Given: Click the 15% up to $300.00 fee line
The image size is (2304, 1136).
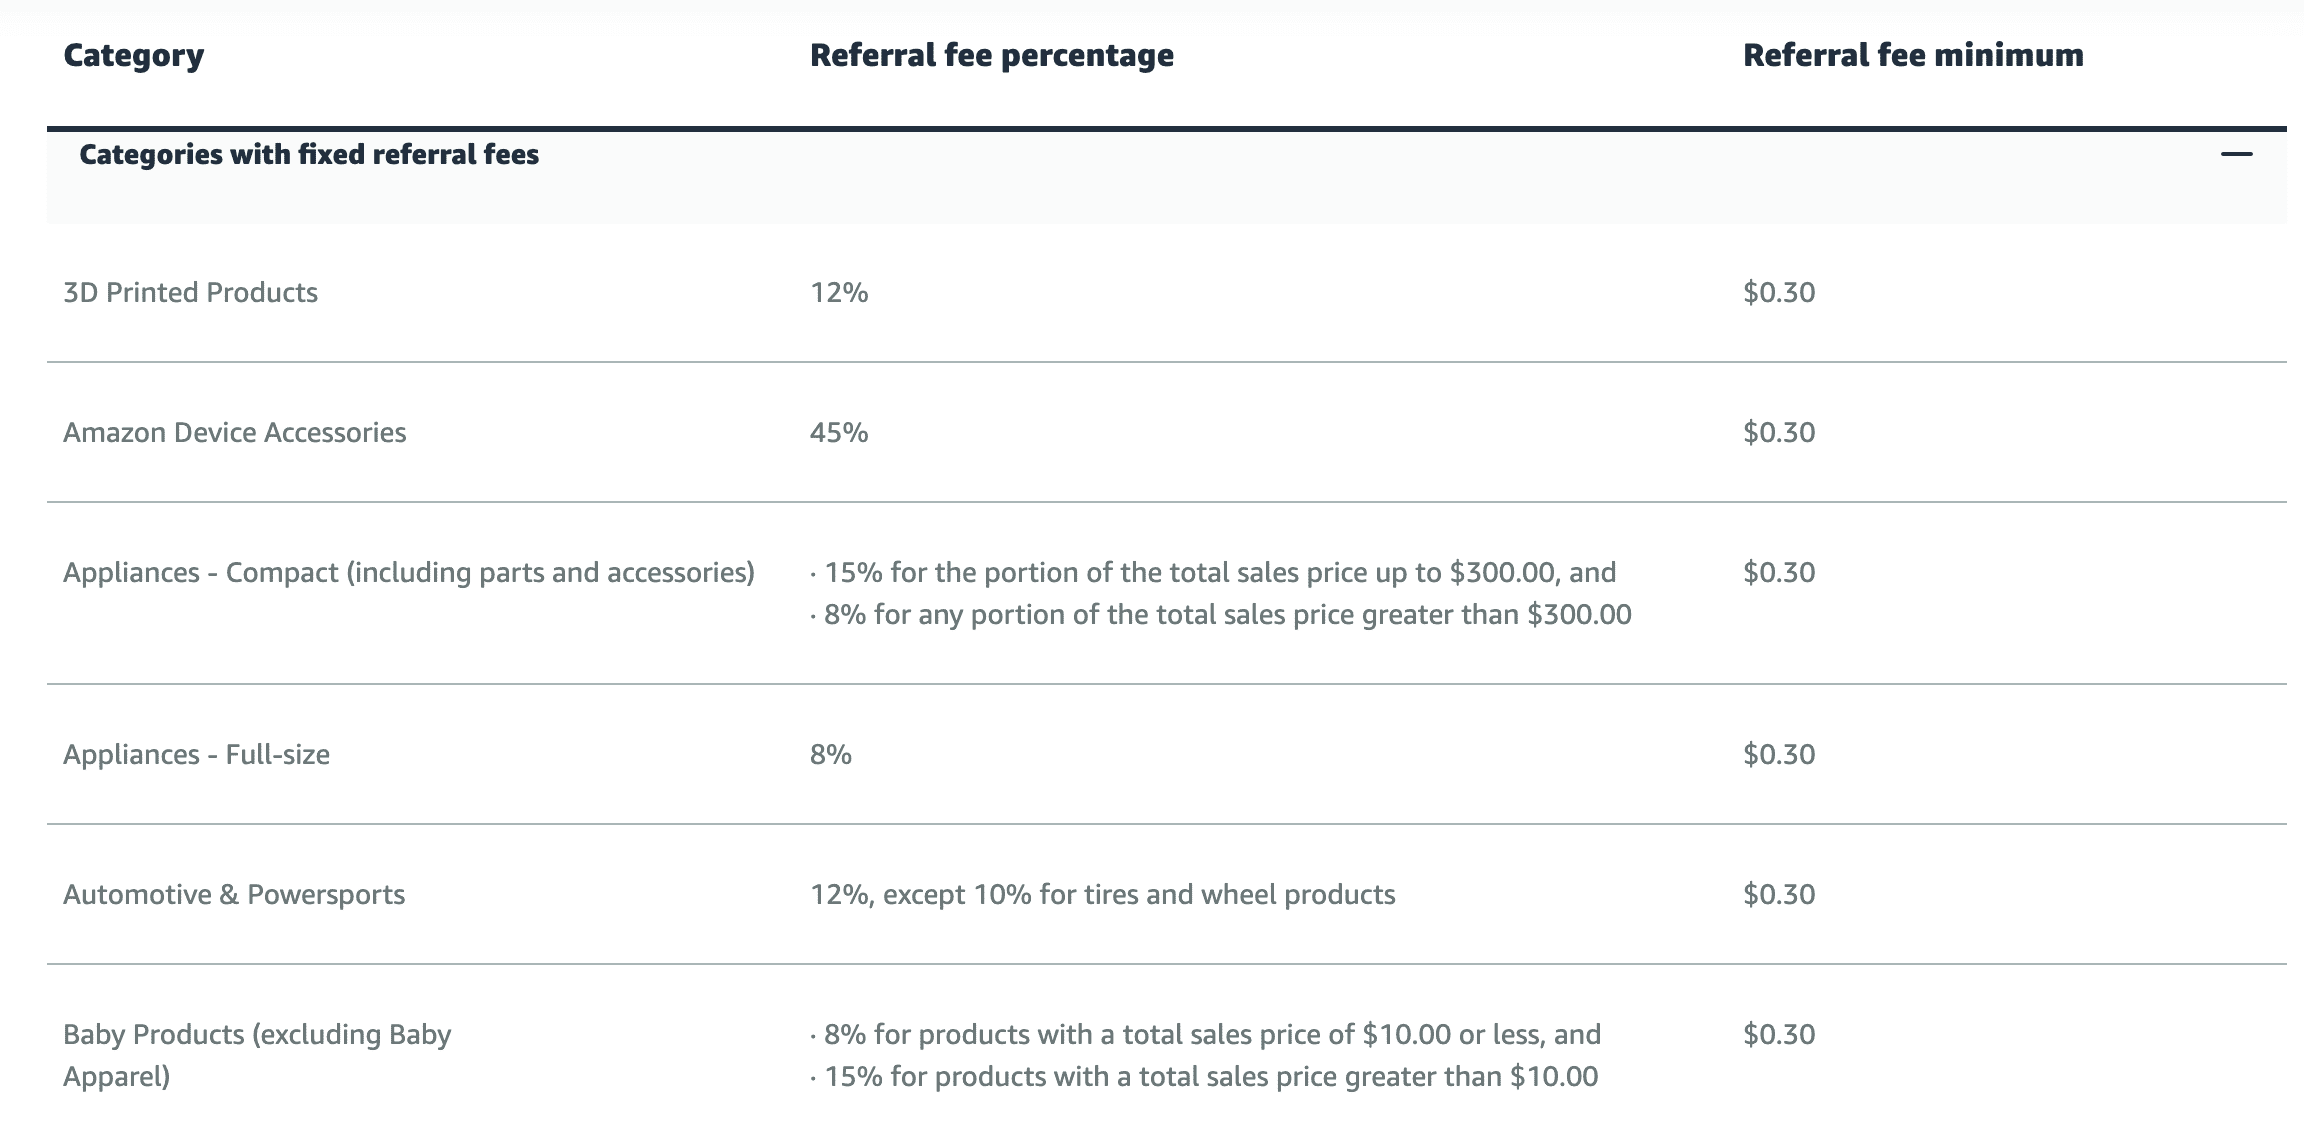Looking at the screenshot, I should point(1213,572).
